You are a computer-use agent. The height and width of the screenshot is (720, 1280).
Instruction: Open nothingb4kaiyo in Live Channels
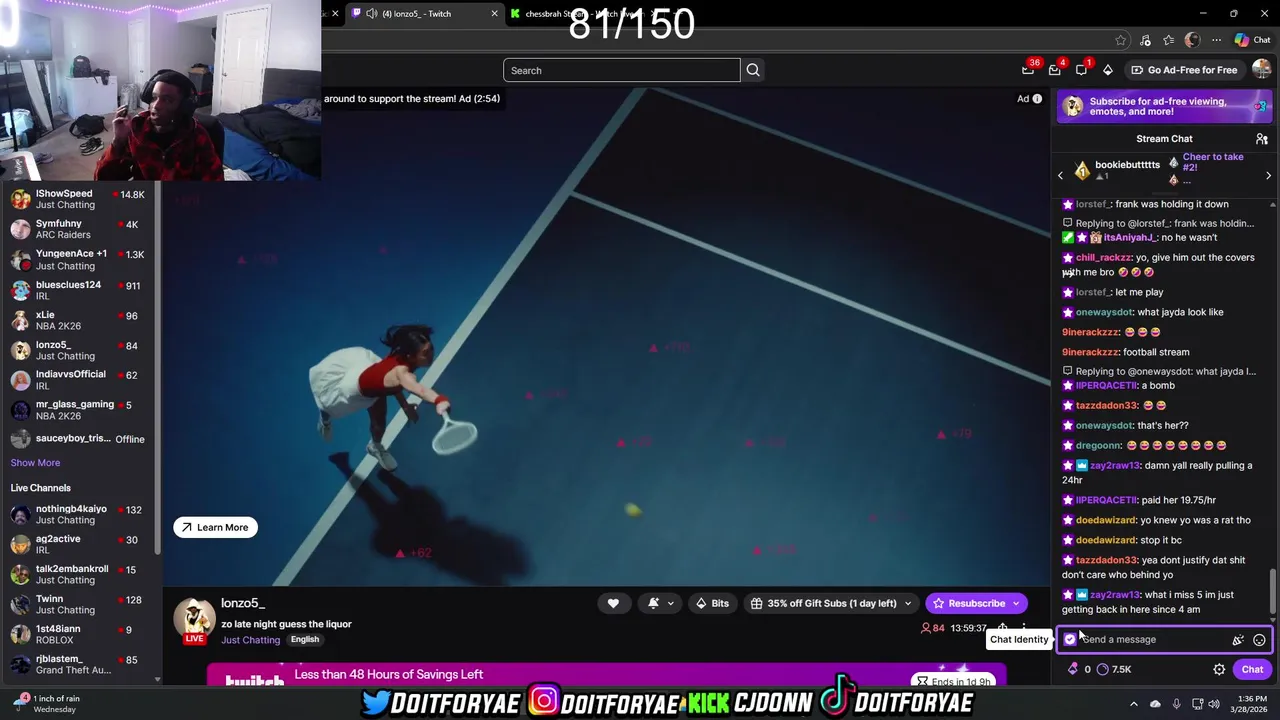point(78,514)
